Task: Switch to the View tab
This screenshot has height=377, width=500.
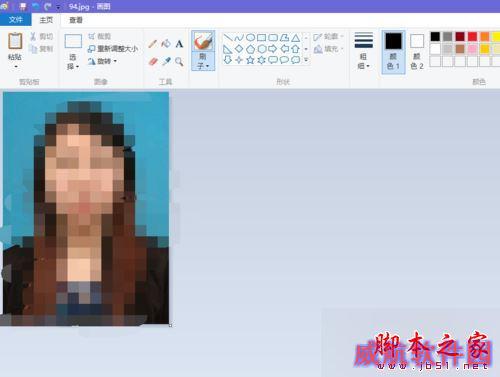Action: [76, 20]
